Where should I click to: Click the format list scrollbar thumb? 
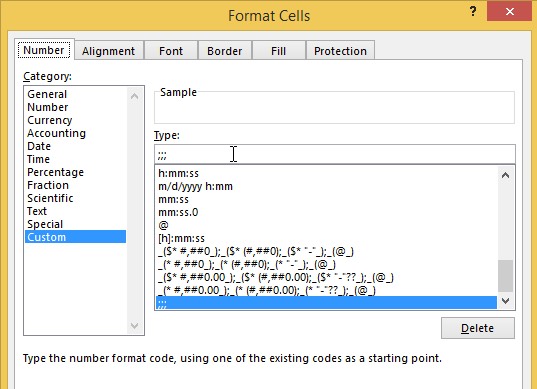pos(505,275)
